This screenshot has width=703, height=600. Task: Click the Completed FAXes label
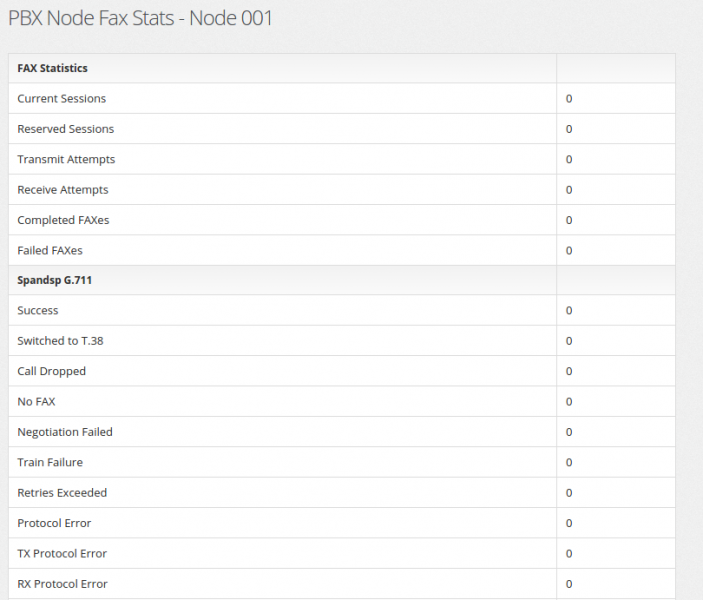coord(63,220)
